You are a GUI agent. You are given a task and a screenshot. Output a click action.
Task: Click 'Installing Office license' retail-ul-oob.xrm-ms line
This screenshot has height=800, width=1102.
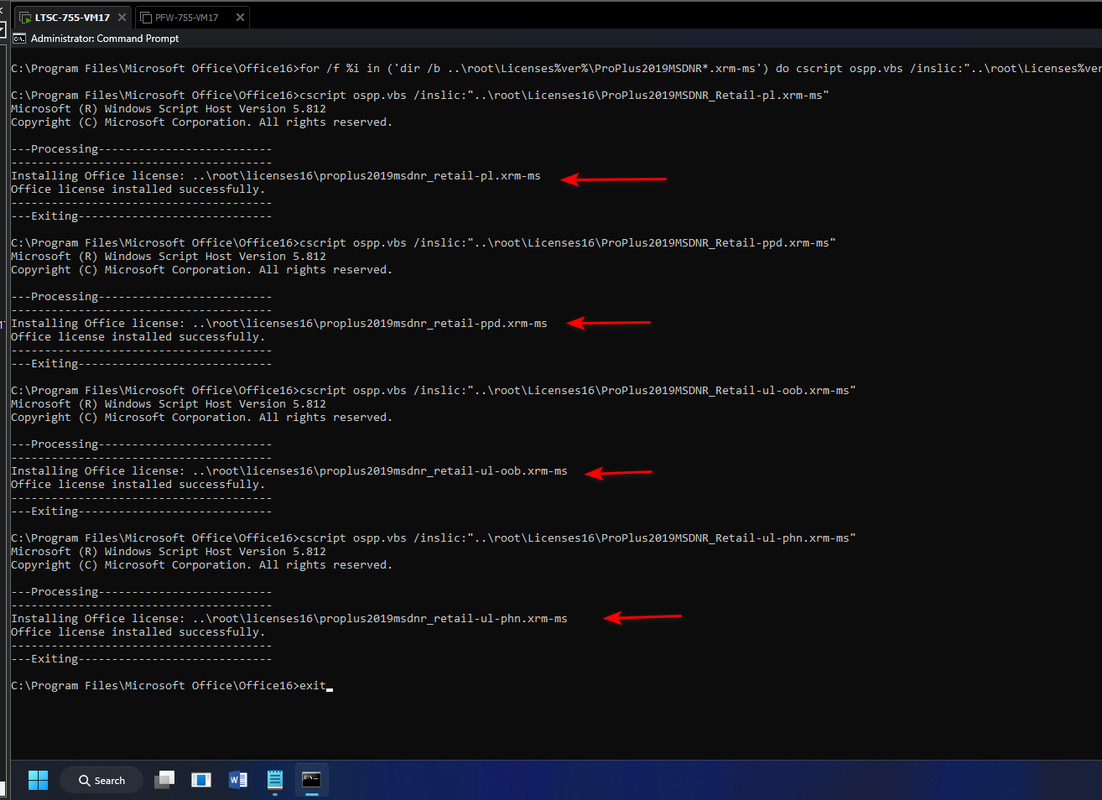click(x=289, y=471)
